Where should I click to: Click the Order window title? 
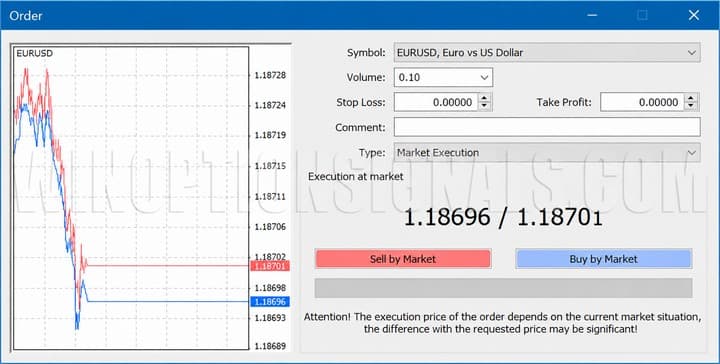[26, 16]
